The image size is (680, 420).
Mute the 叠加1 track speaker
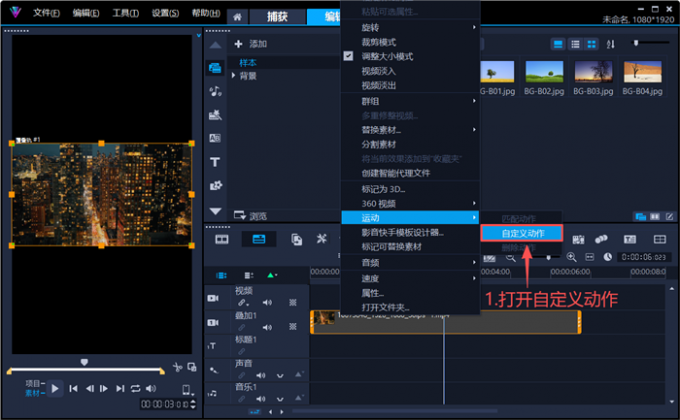(x=267, y=327)
